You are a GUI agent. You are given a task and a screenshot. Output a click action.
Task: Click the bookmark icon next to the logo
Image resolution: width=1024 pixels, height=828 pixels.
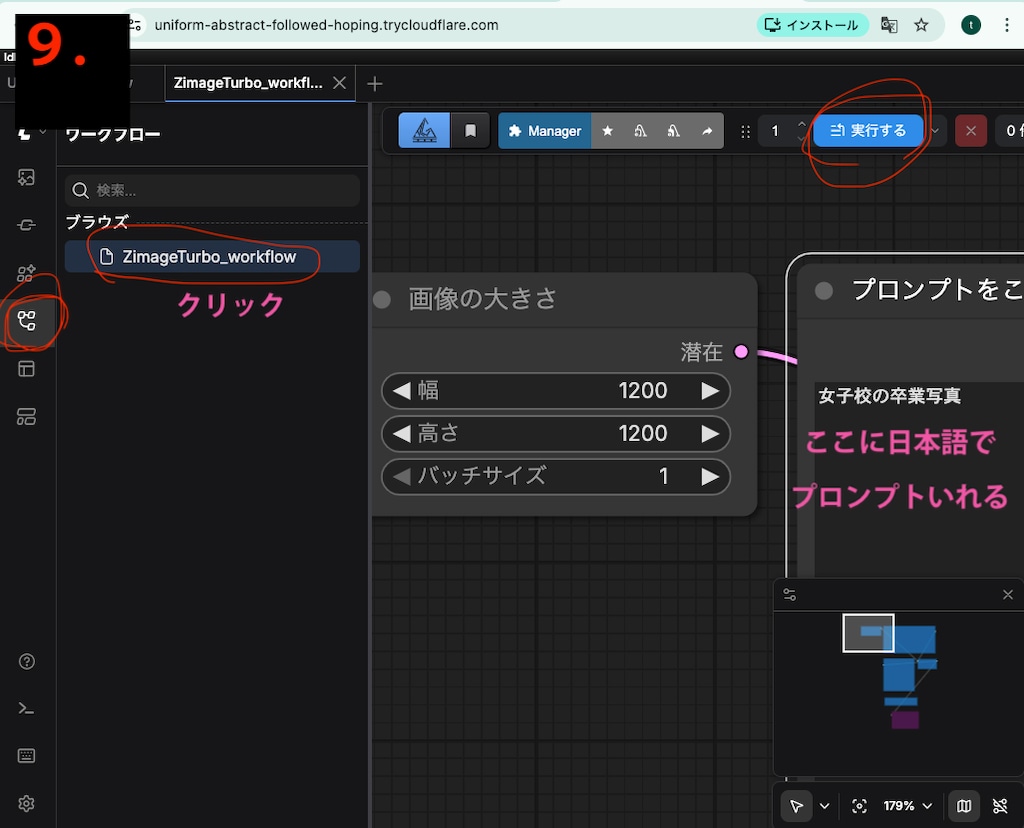[468, 130]
